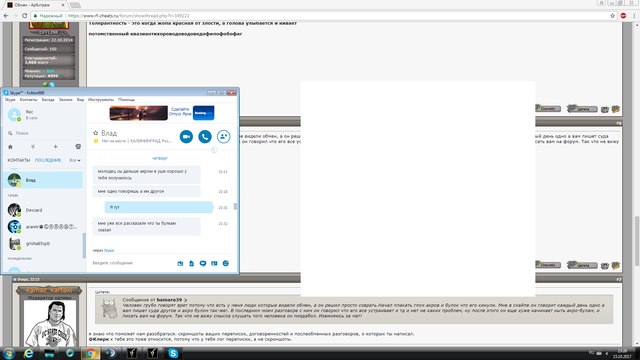The image size is (640, 360).
Task: Click the forum page vertical scrollbar thumb
Action: [636, 241]
